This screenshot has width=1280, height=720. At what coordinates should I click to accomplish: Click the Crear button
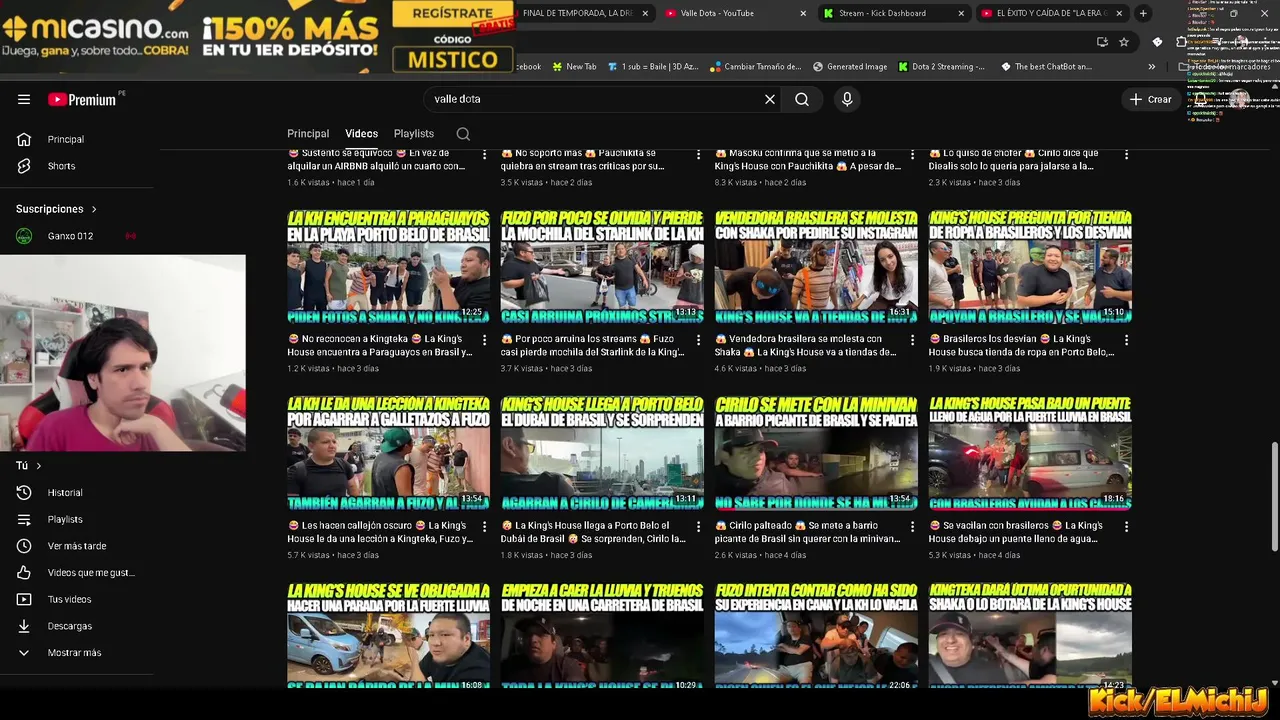(1150, 99)
